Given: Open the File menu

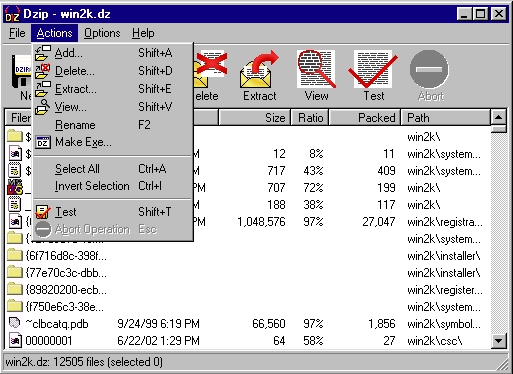Looking at the screenshot, I should 17,33.
